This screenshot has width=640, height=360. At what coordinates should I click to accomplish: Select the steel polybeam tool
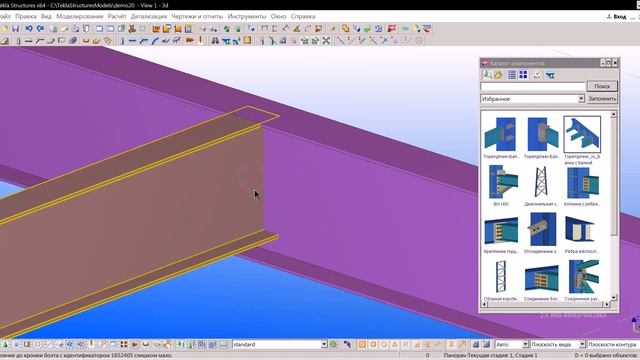tap(143, 40)
